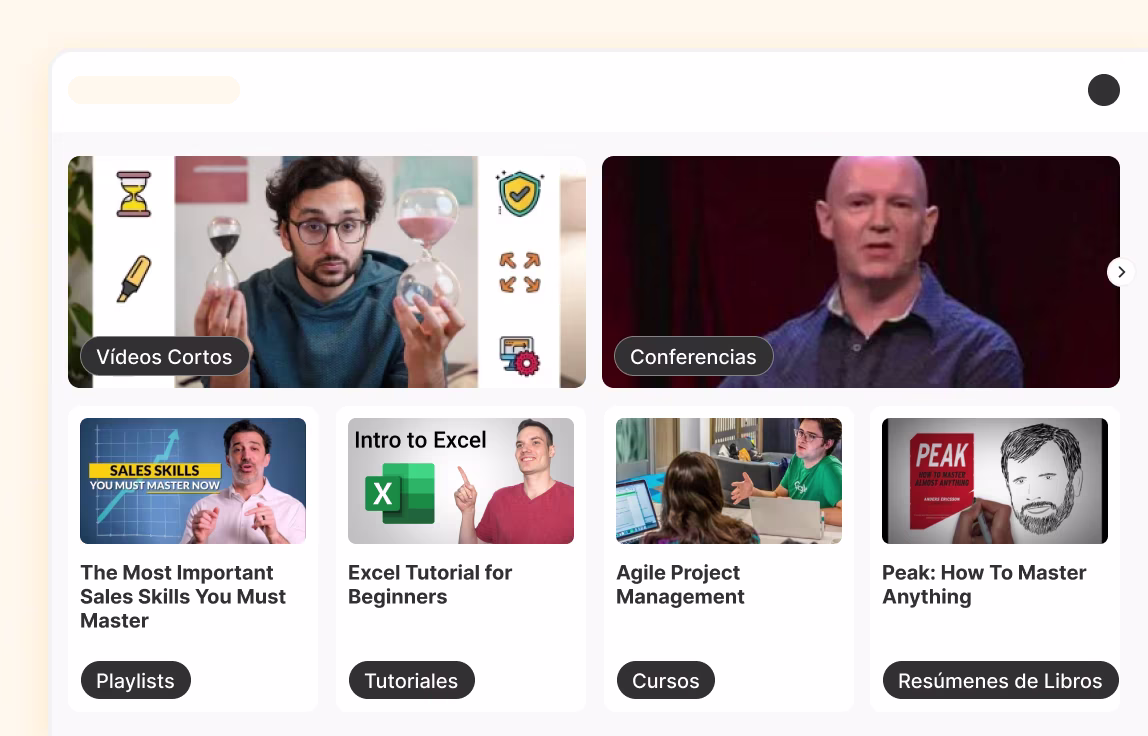This screenshot has width=1148, height=736.
Task: Click The Most Important Sales Skills title
Action: pyautogui.click(x=183, y=596)
